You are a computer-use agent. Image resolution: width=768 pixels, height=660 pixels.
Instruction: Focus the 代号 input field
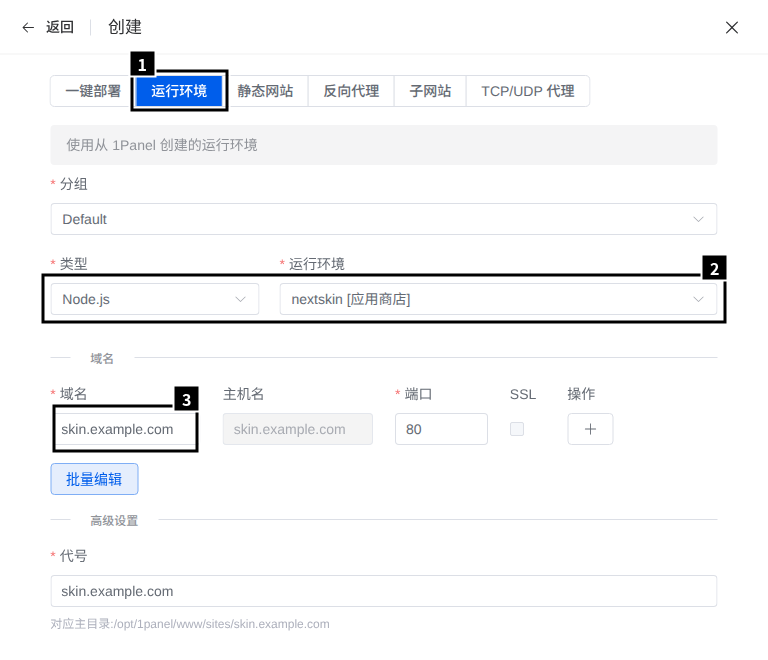click(384, 591)
